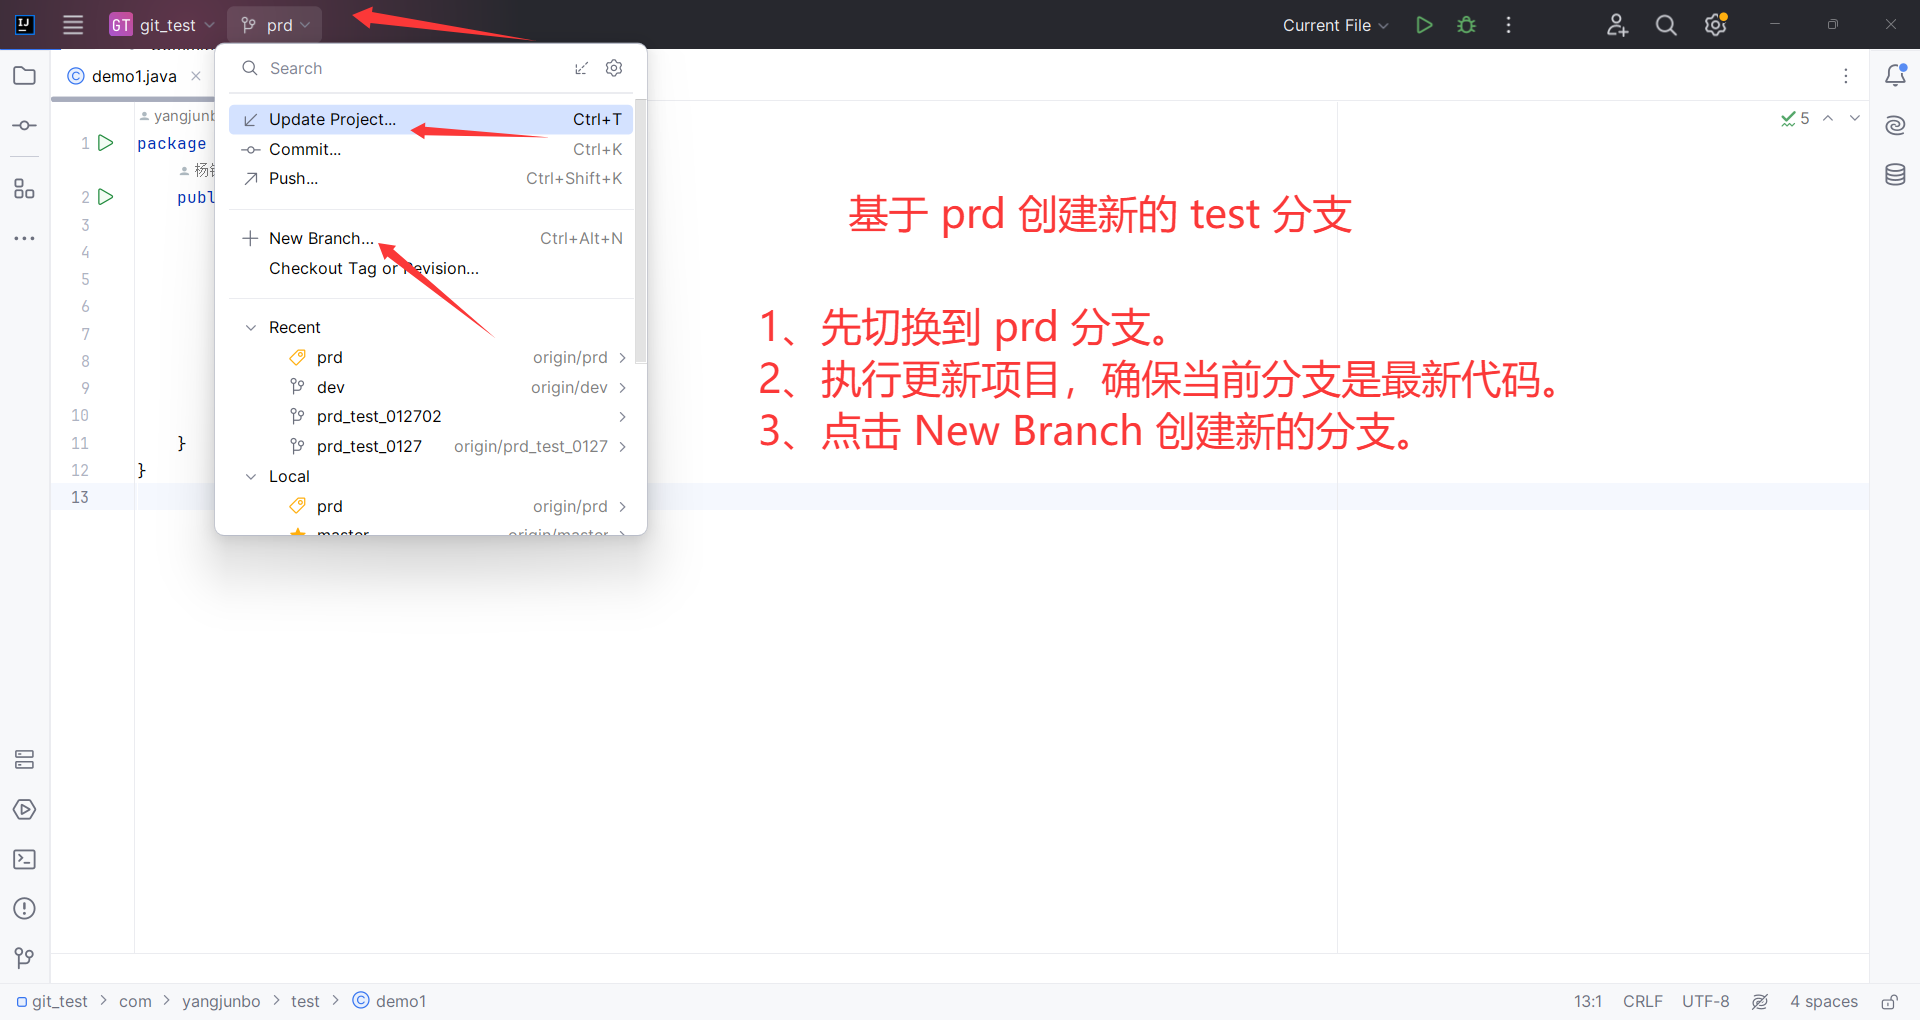Switch to the demo1.java editor tab
The image size is (1920, 1020).
(x=130, y=75)
